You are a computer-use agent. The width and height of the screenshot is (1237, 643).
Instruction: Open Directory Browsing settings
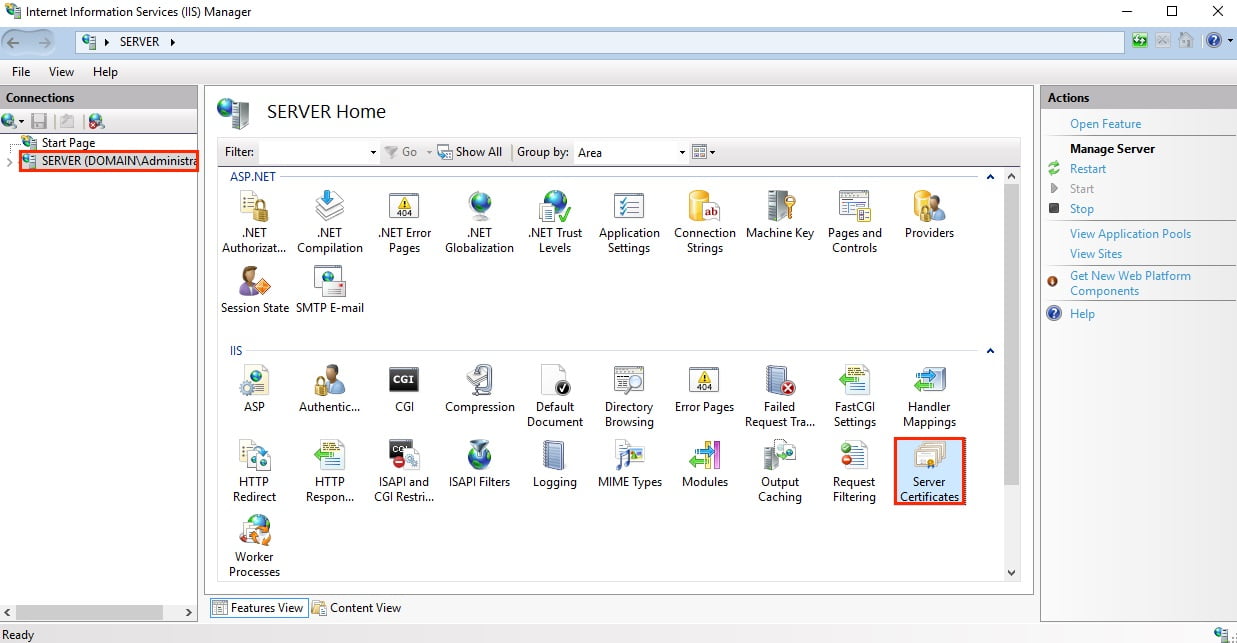coord(628,393)
